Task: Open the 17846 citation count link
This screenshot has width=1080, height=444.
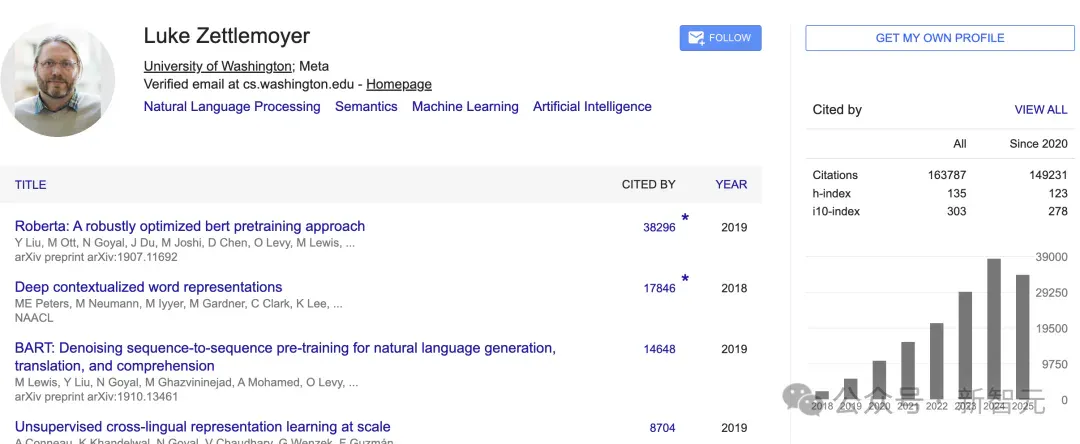Action: (x=659, y=288)
